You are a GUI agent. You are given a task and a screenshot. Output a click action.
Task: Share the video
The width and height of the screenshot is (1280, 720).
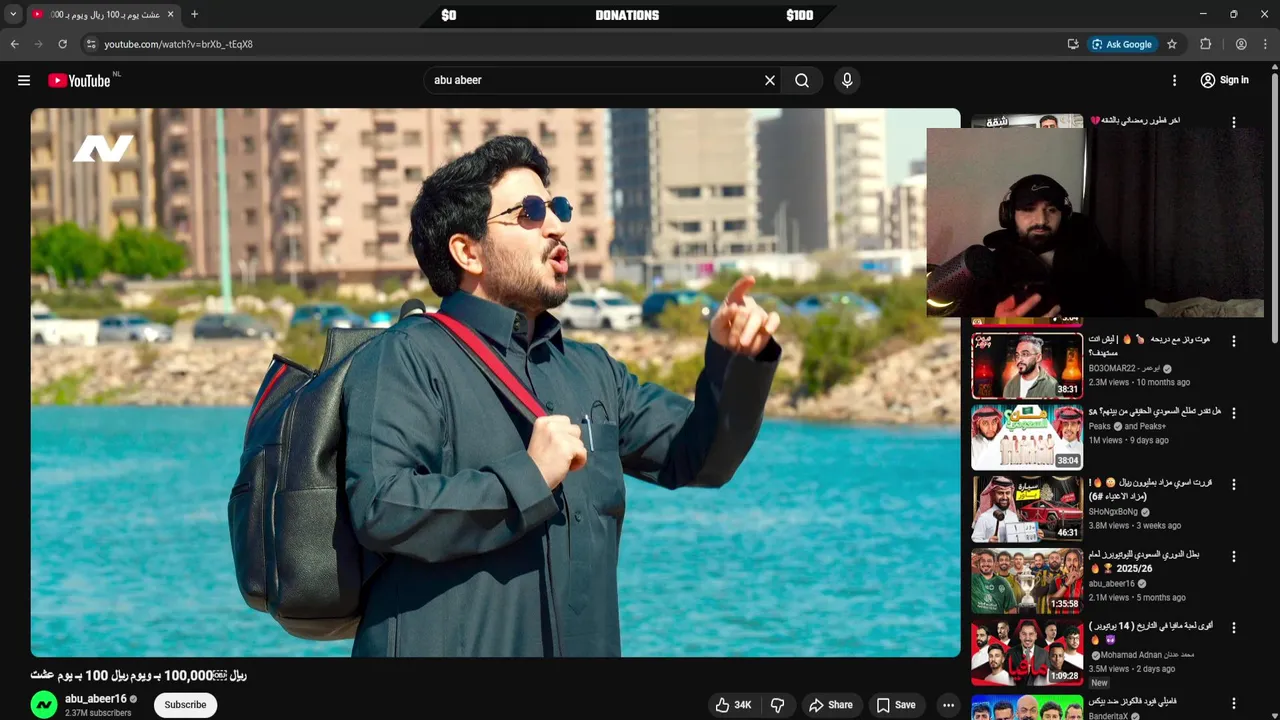[x=831, y=705]
